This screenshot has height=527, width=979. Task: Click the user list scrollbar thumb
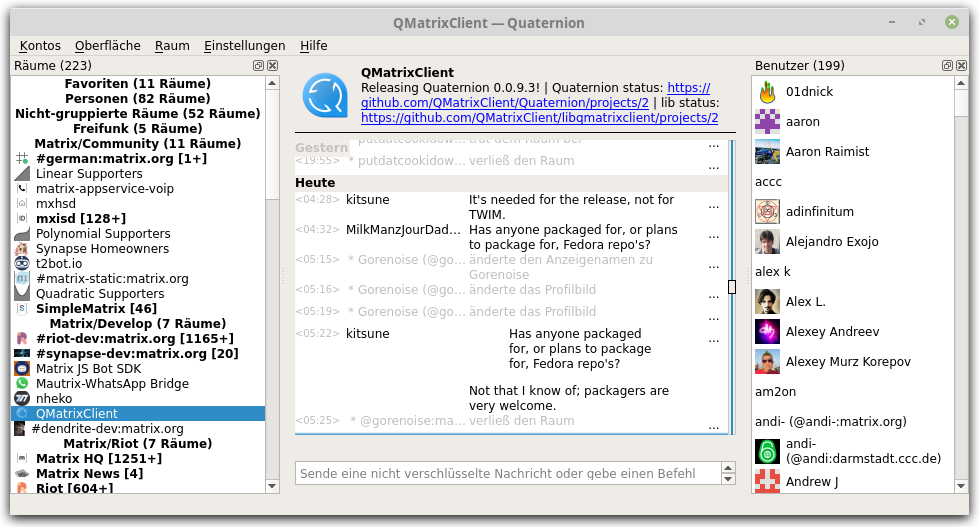point(960,103)
